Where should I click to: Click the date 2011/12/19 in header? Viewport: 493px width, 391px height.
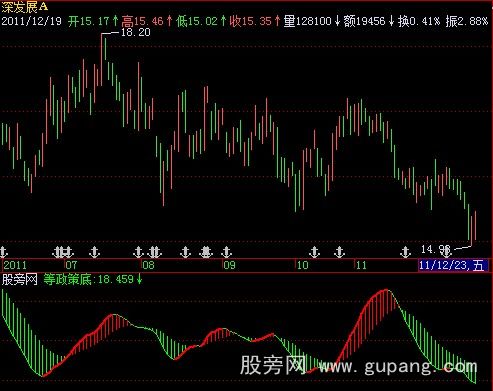32,21
